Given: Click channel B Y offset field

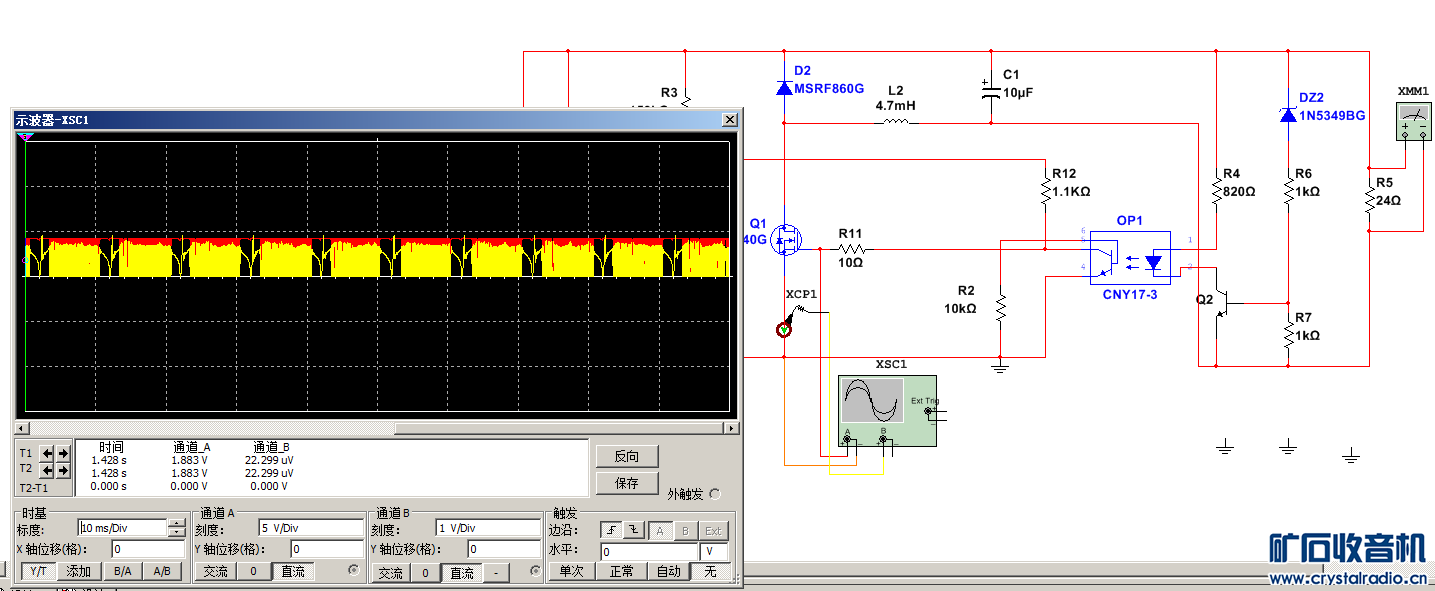Looking at the screenshot, I should click(504, 549).
